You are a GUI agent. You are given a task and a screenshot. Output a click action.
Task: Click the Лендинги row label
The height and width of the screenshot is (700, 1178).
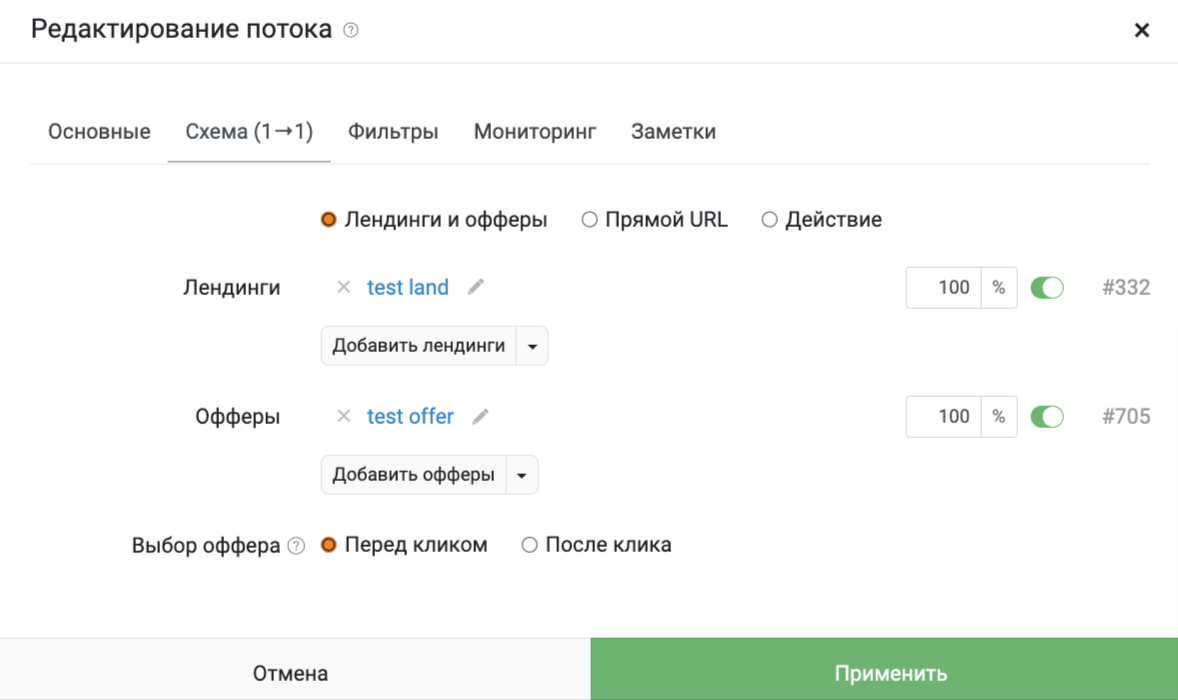(231, 288)
